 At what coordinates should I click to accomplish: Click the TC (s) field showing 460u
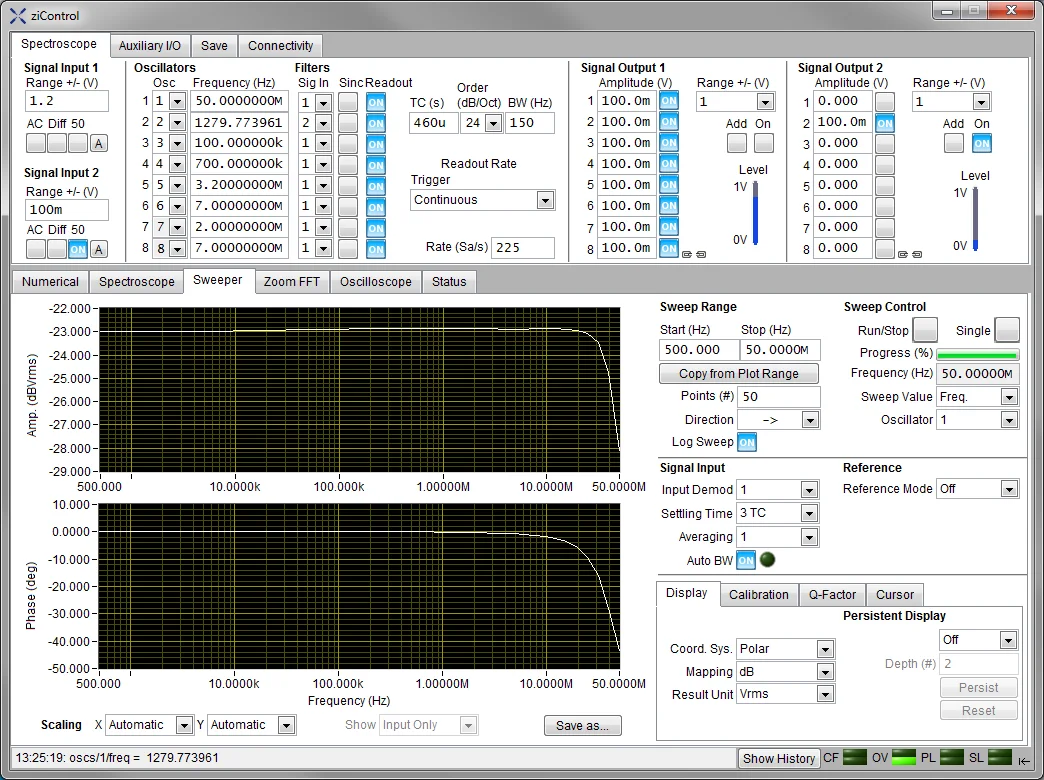click(x=433, y=123)
